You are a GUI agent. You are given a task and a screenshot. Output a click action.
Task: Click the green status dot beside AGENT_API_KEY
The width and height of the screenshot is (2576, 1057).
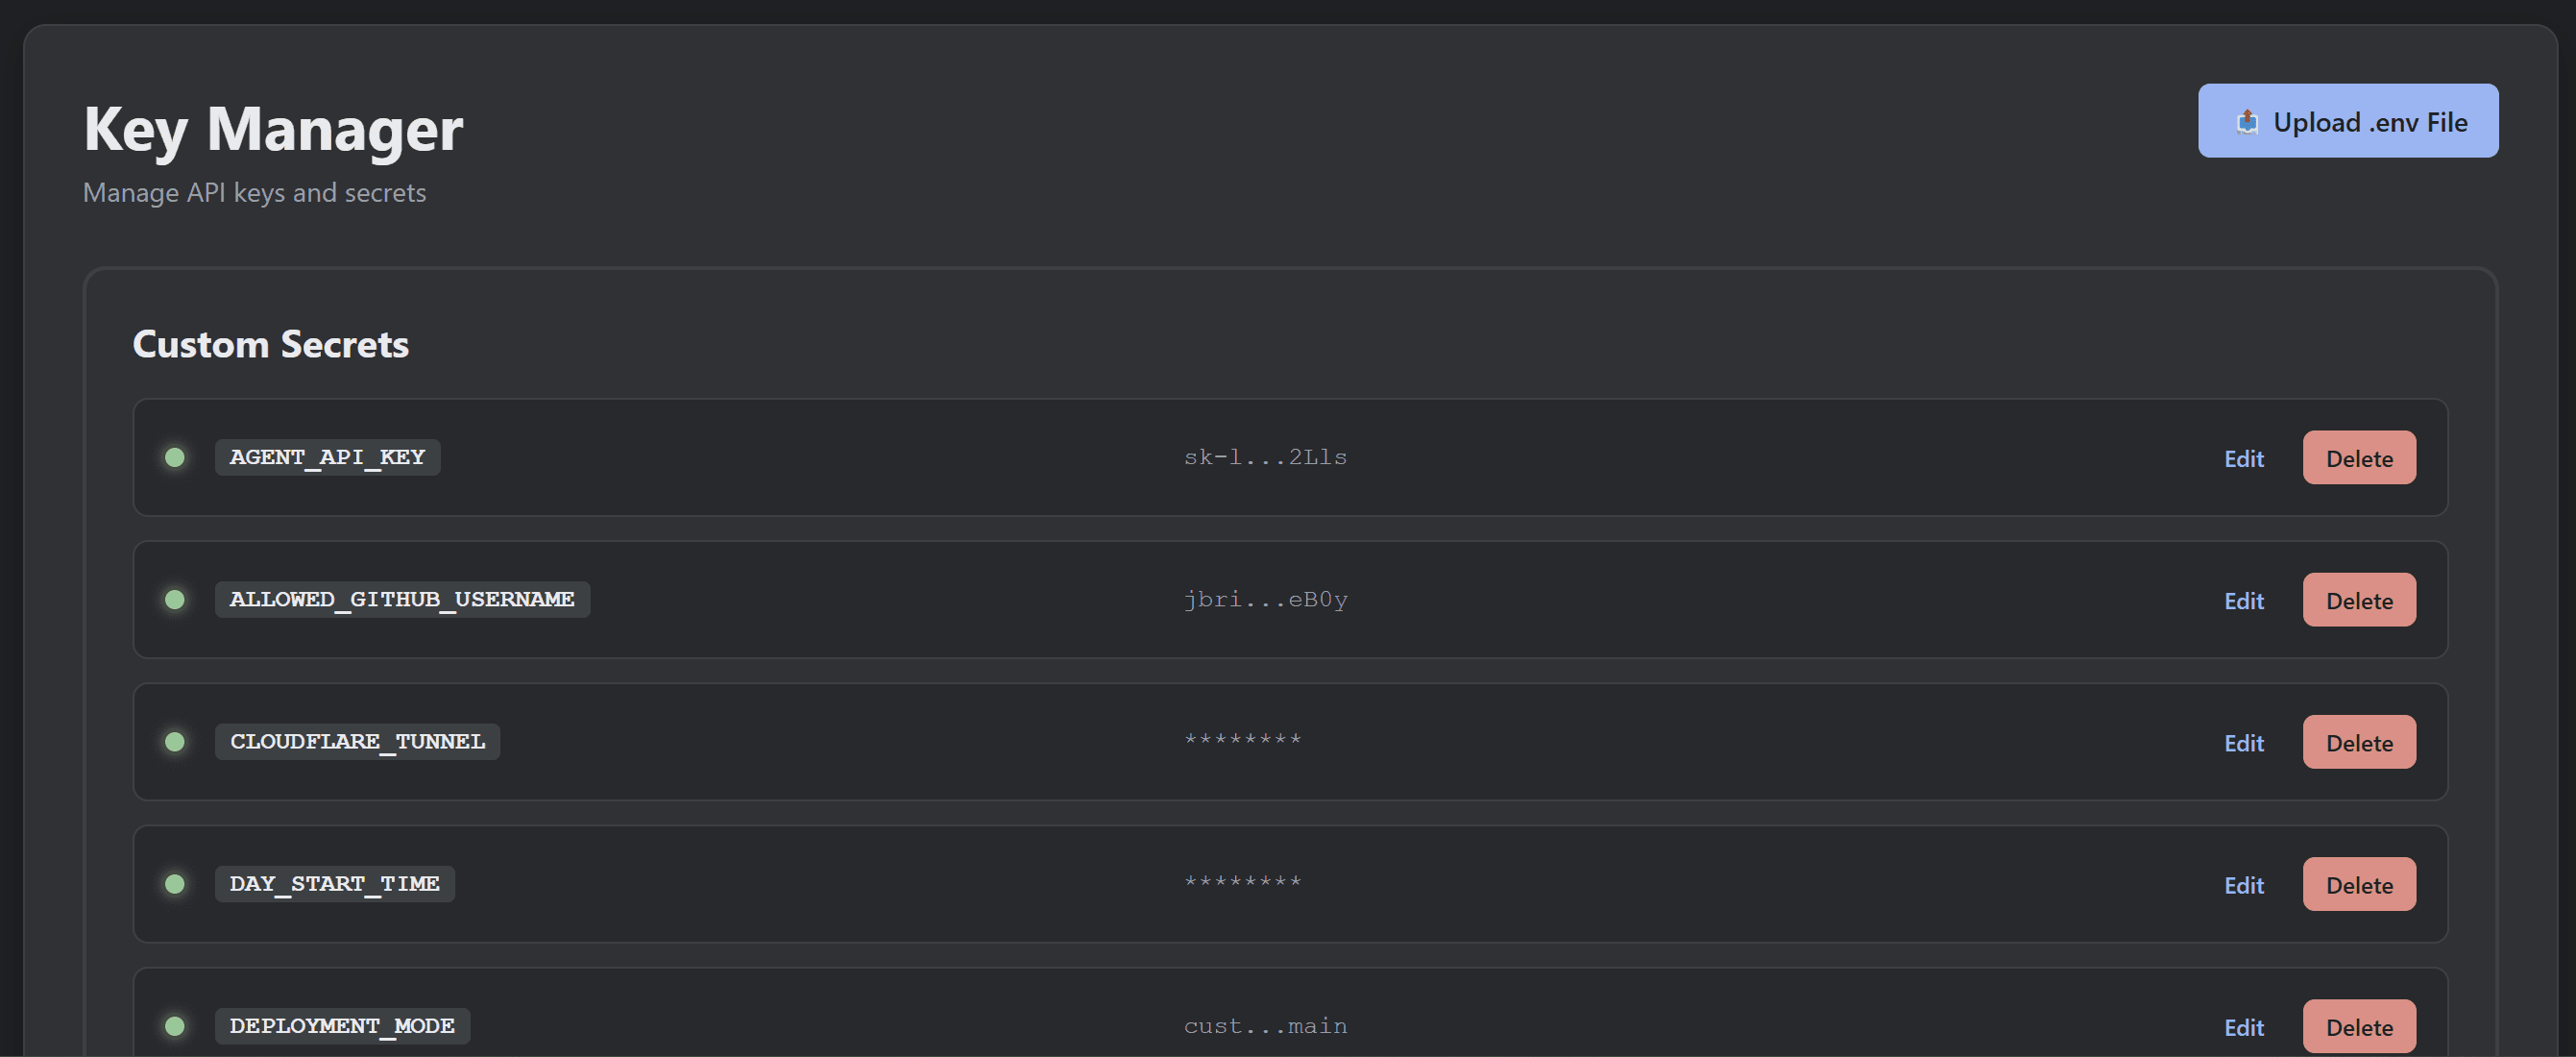(176, 457)
